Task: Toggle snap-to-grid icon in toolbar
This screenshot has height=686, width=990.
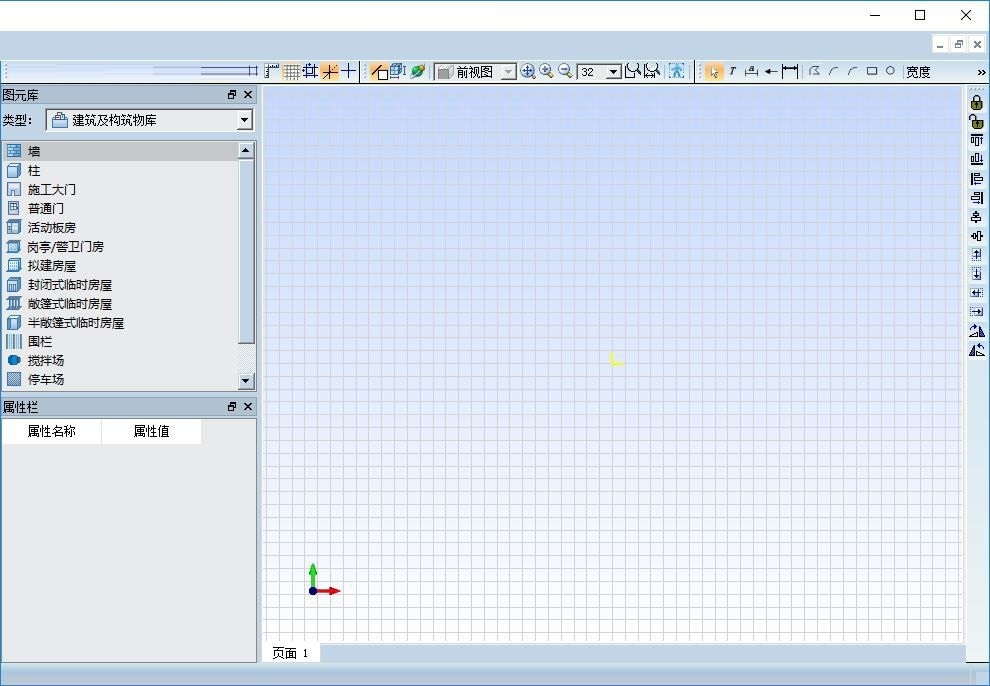Action: click(310, 71)
